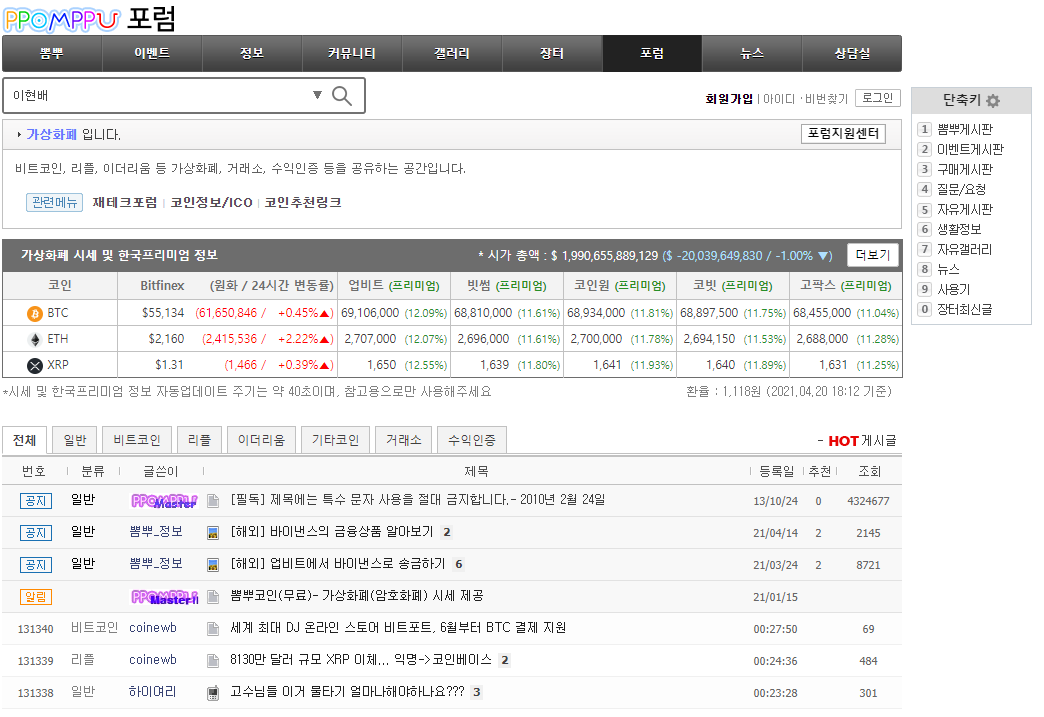Open shortcut settings gear icon
The image size is (1044, 717).
click(x=993, y=101)
